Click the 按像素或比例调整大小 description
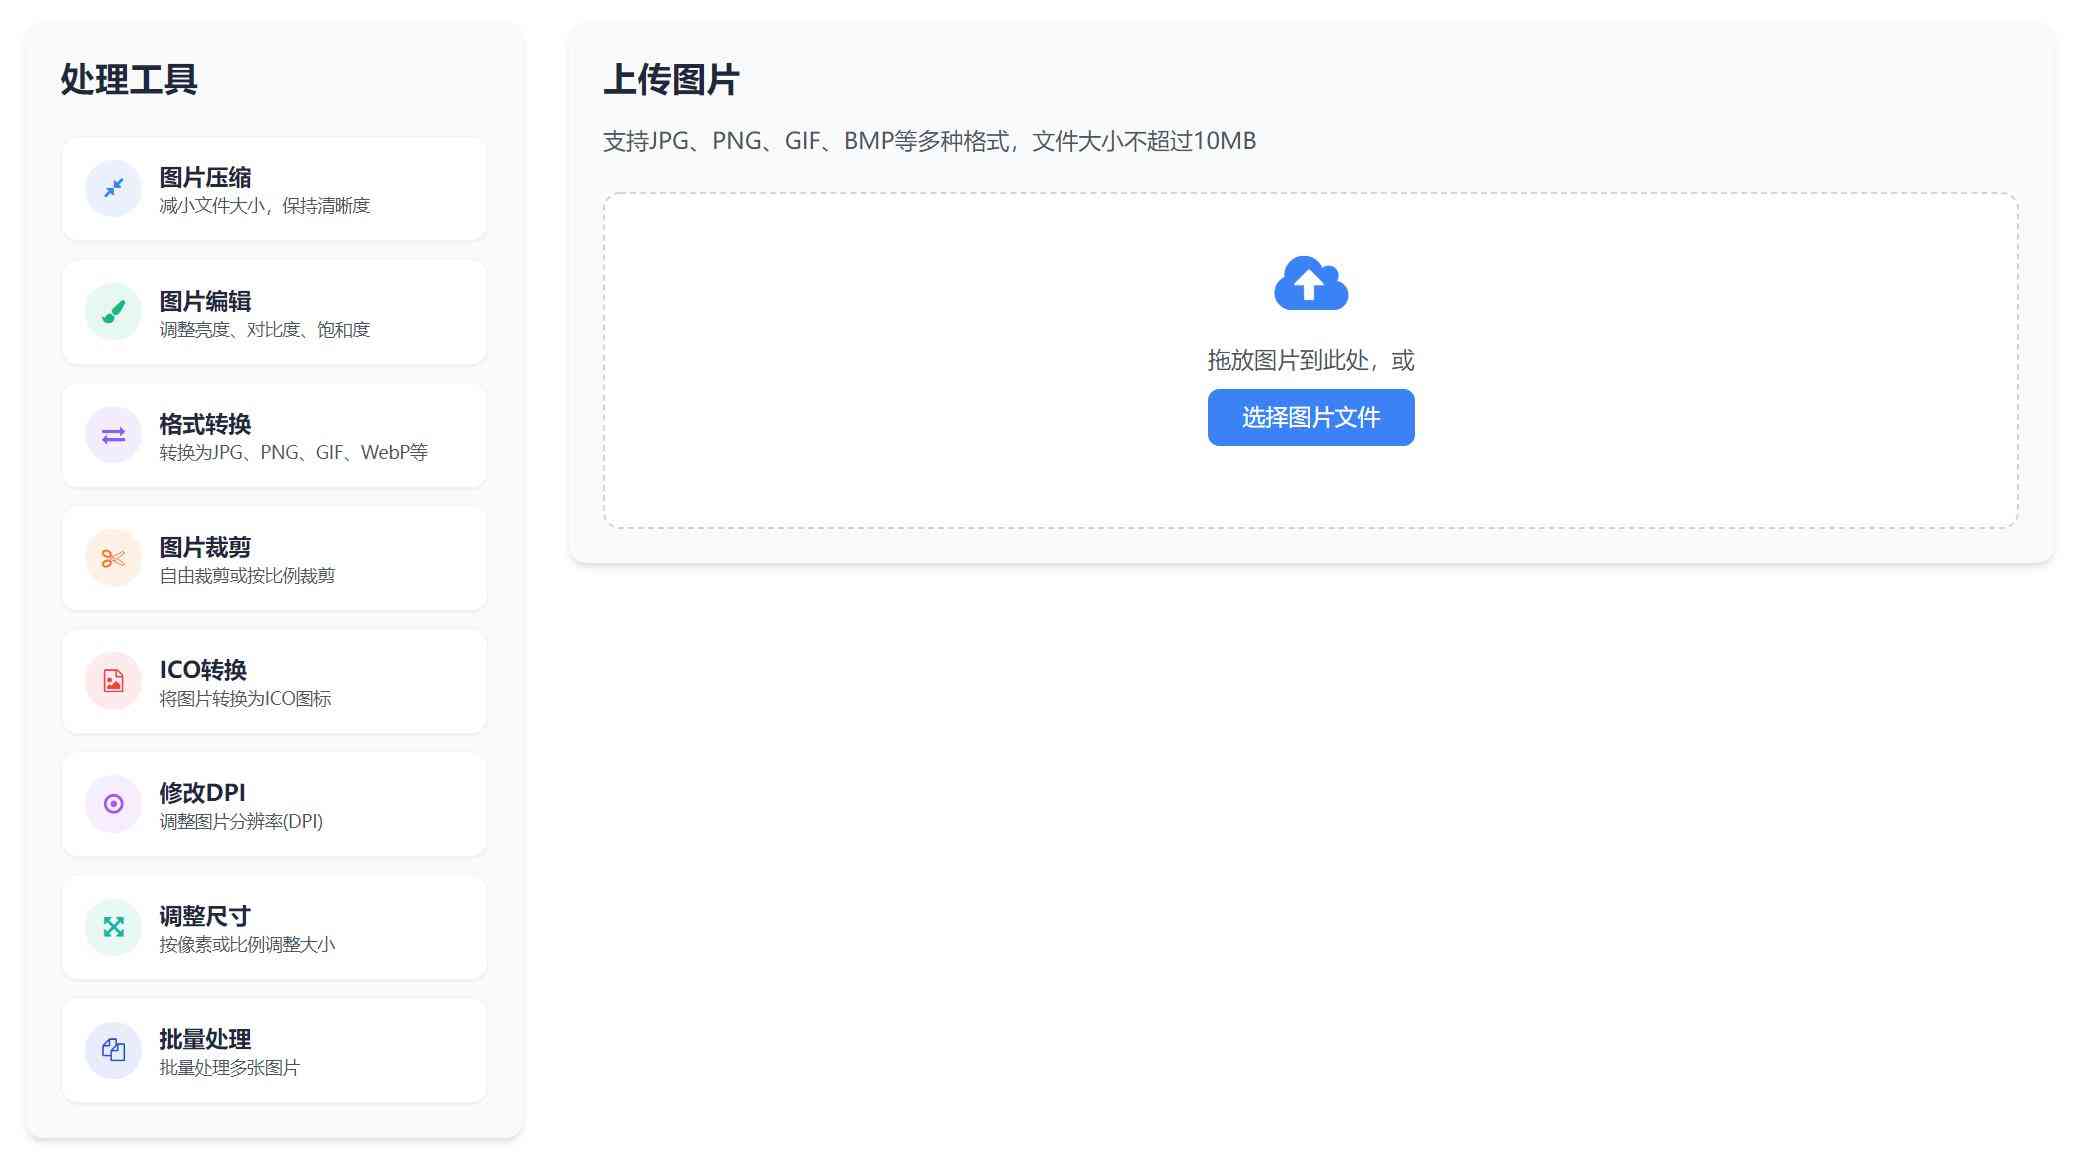 247,945
